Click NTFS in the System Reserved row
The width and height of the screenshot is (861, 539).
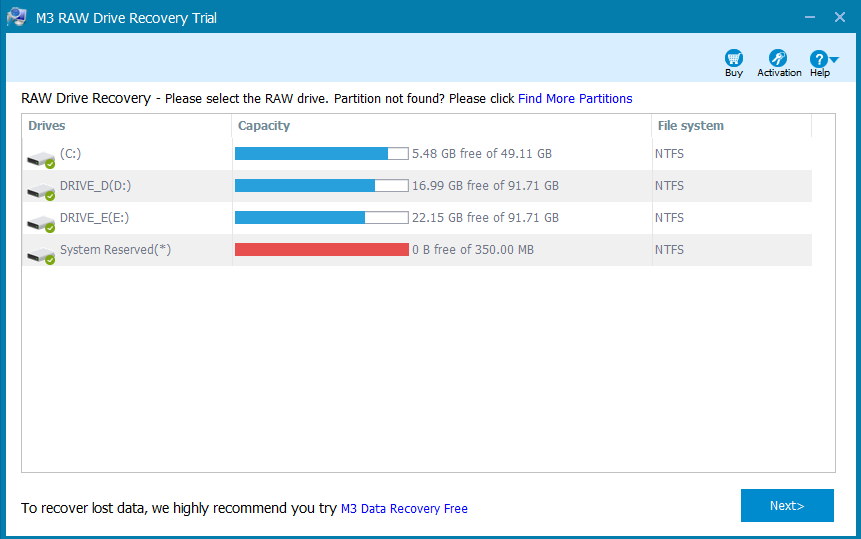pyautogui.click(x=669, y=250)
